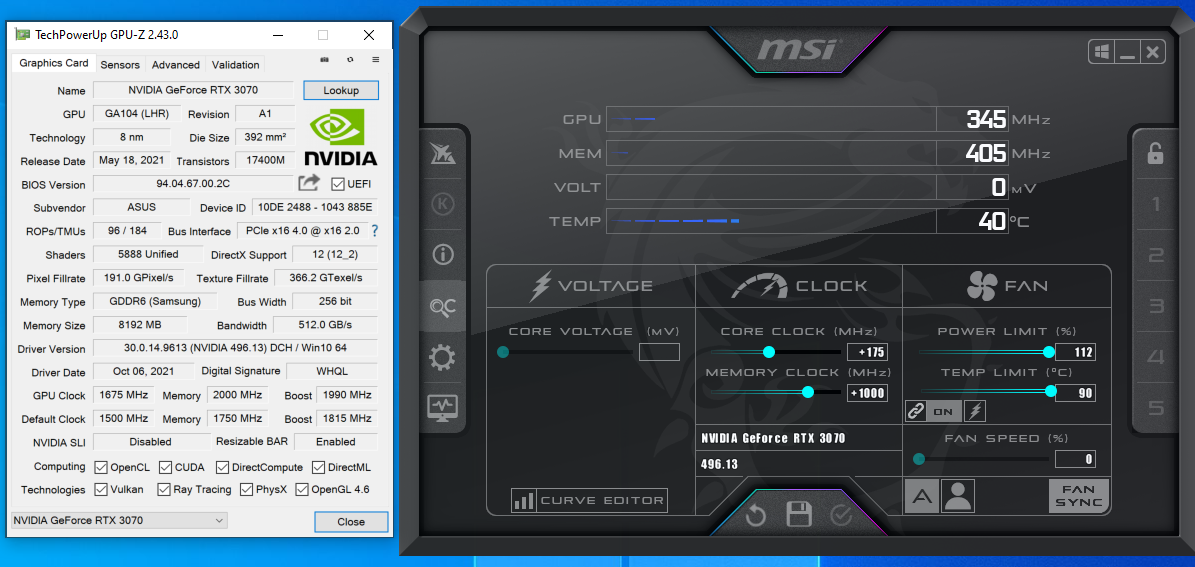Select Afterburner profile slot 5
The image size is (1195, 567).
pos(1155,408)
